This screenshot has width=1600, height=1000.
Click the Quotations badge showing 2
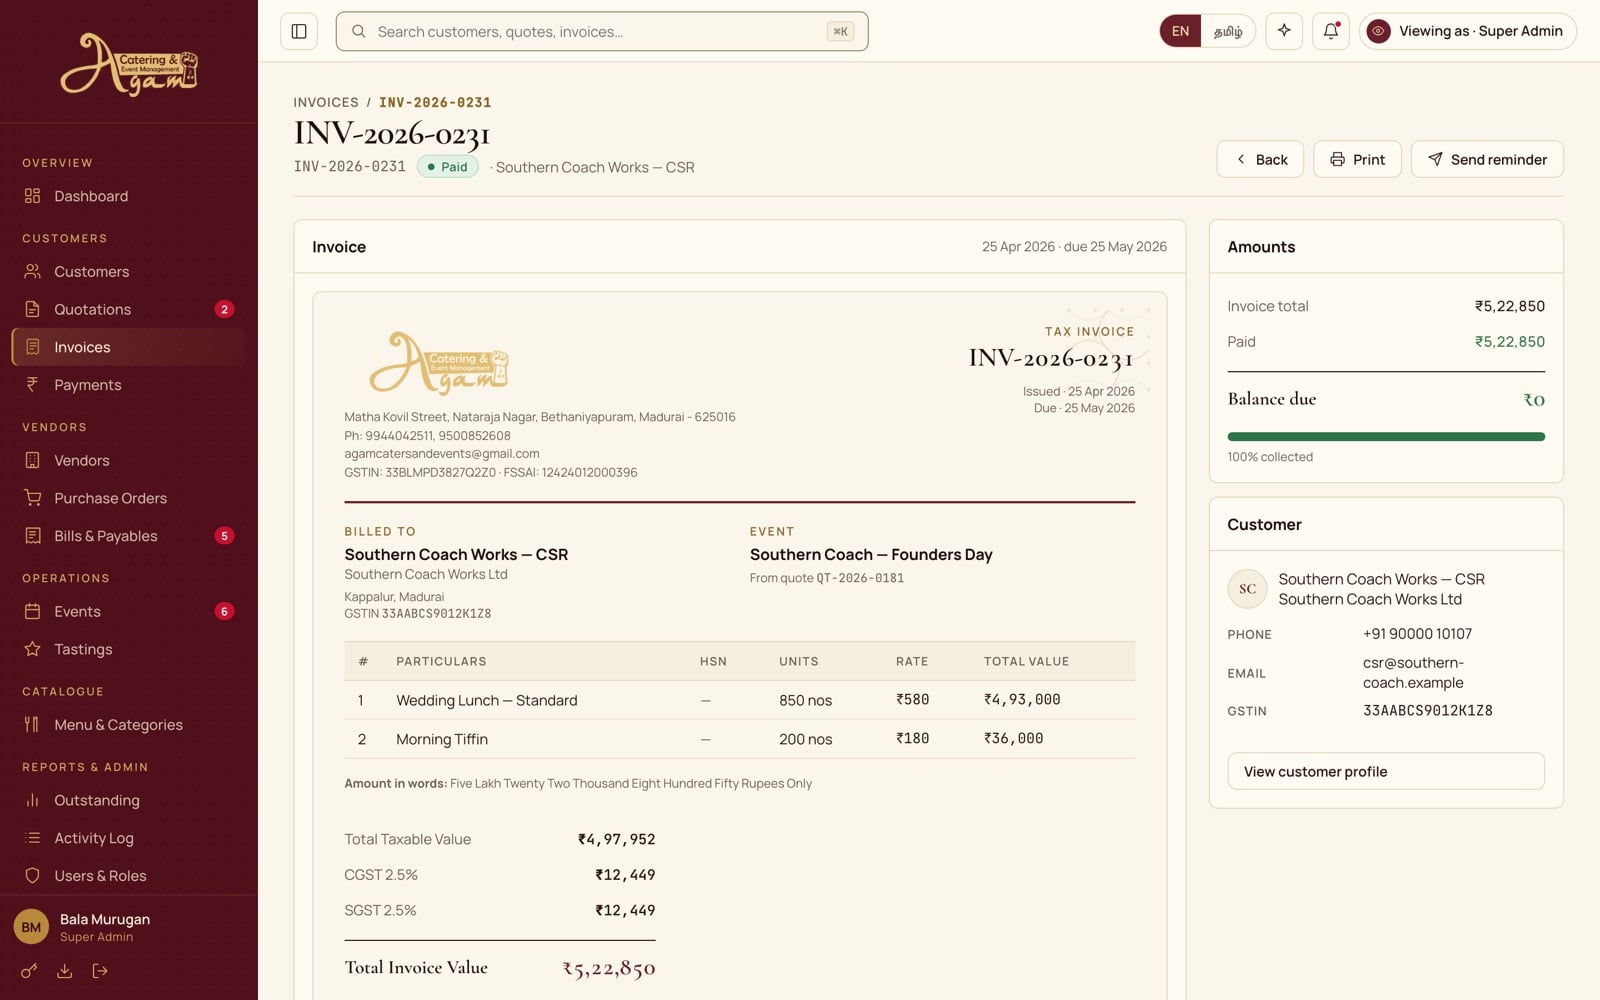click(224, 310)
